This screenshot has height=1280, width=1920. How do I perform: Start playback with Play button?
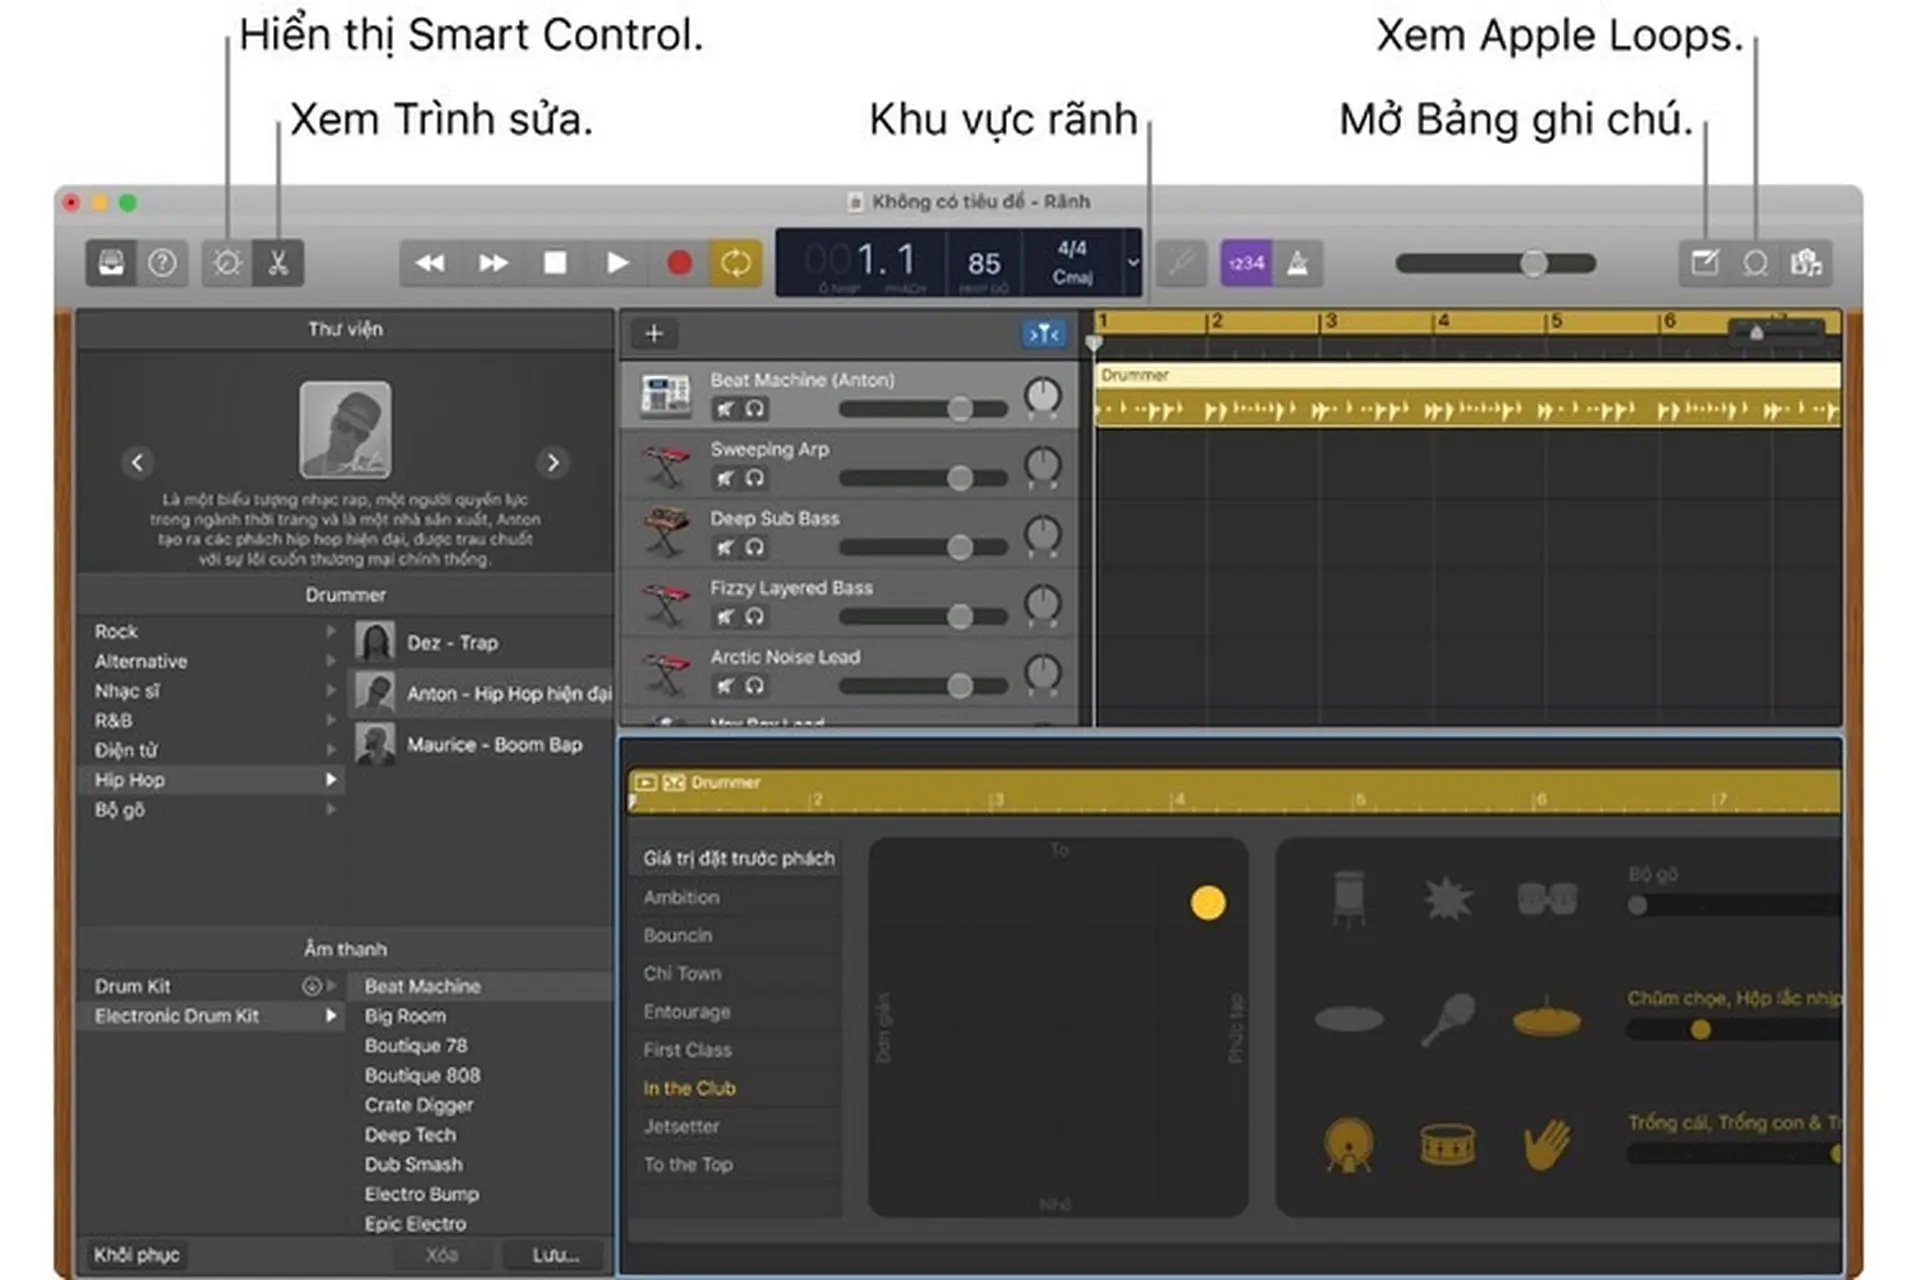point(617,263)
